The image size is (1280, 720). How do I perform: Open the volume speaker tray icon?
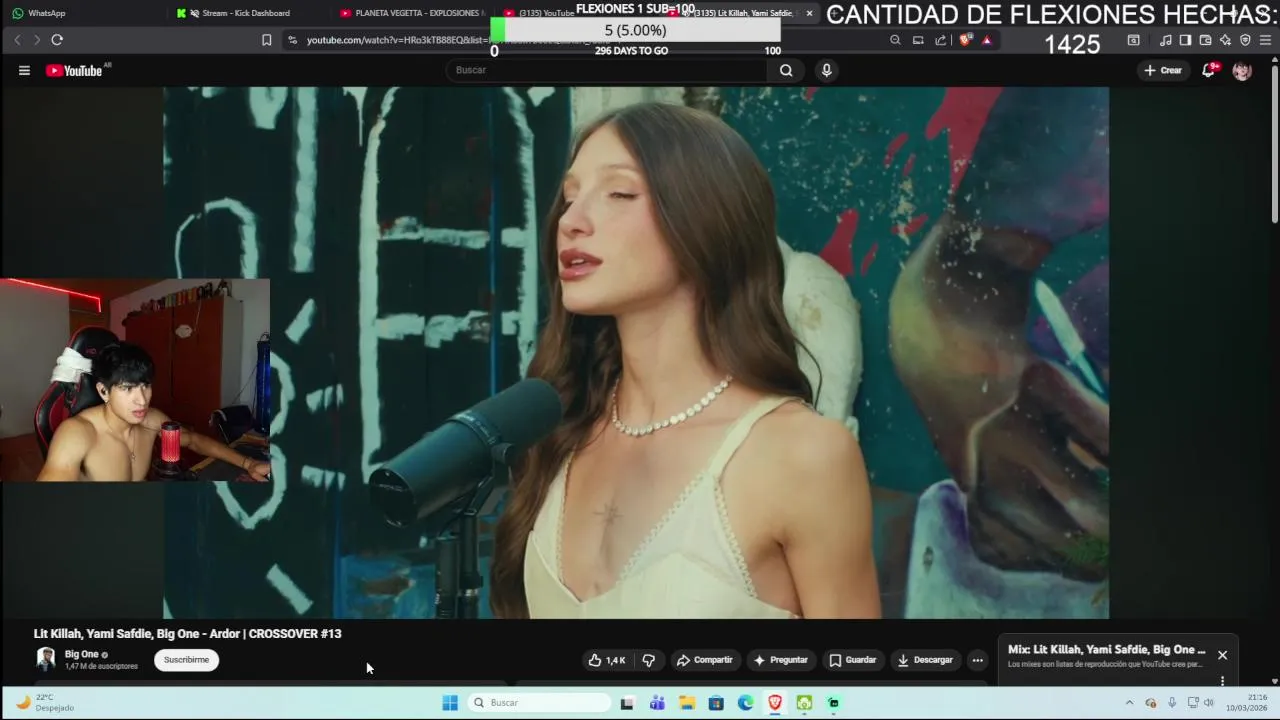pos(1209,703)
